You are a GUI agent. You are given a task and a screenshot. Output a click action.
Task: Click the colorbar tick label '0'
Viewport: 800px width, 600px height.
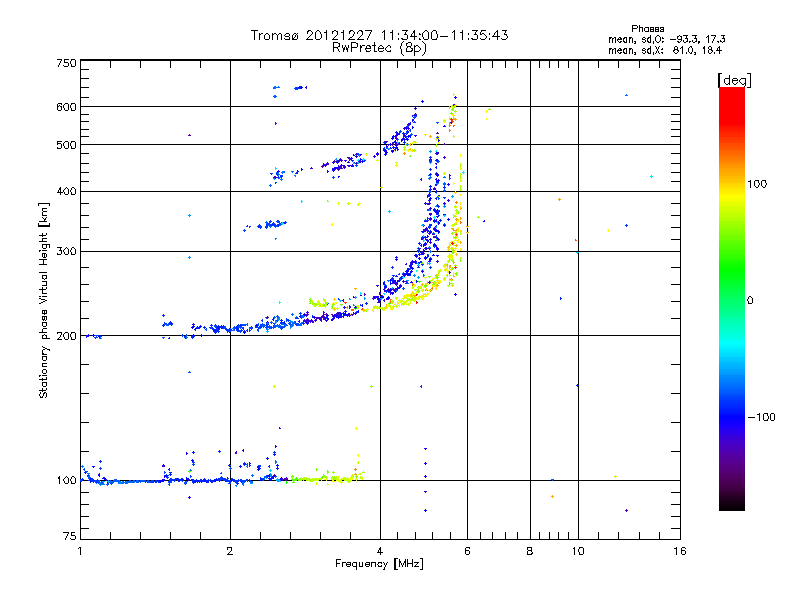(750, 301)
